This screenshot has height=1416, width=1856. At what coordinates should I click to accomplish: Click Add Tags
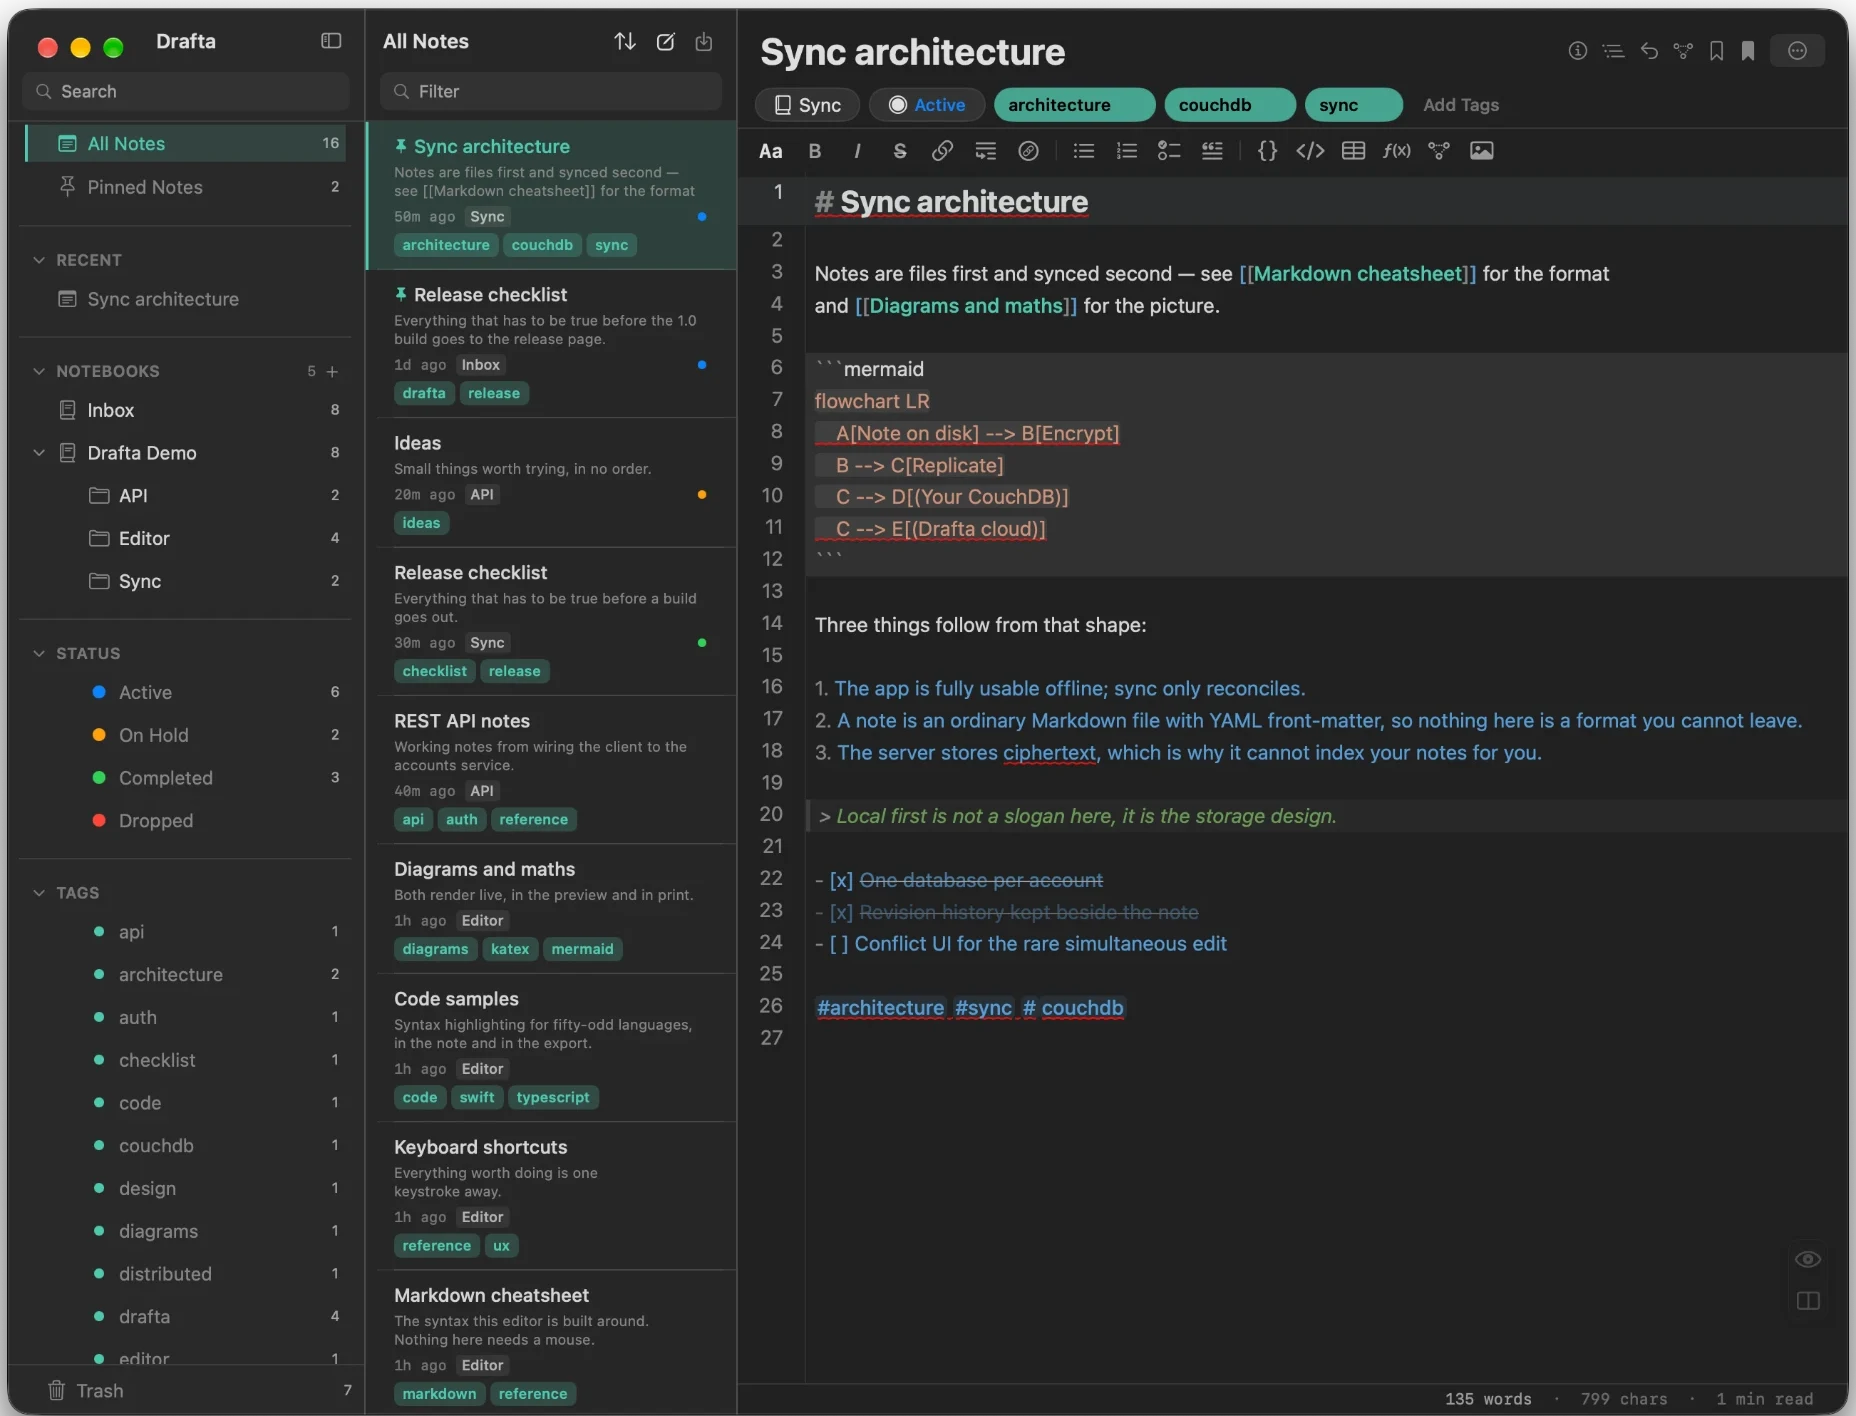click(1460, 105)
